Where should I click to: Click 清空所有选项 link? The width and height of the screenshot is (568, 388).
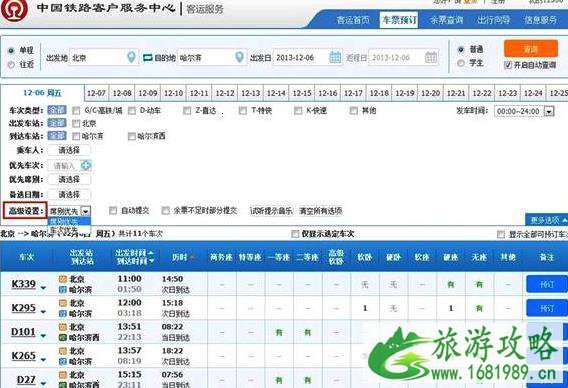tap(321, 211)
